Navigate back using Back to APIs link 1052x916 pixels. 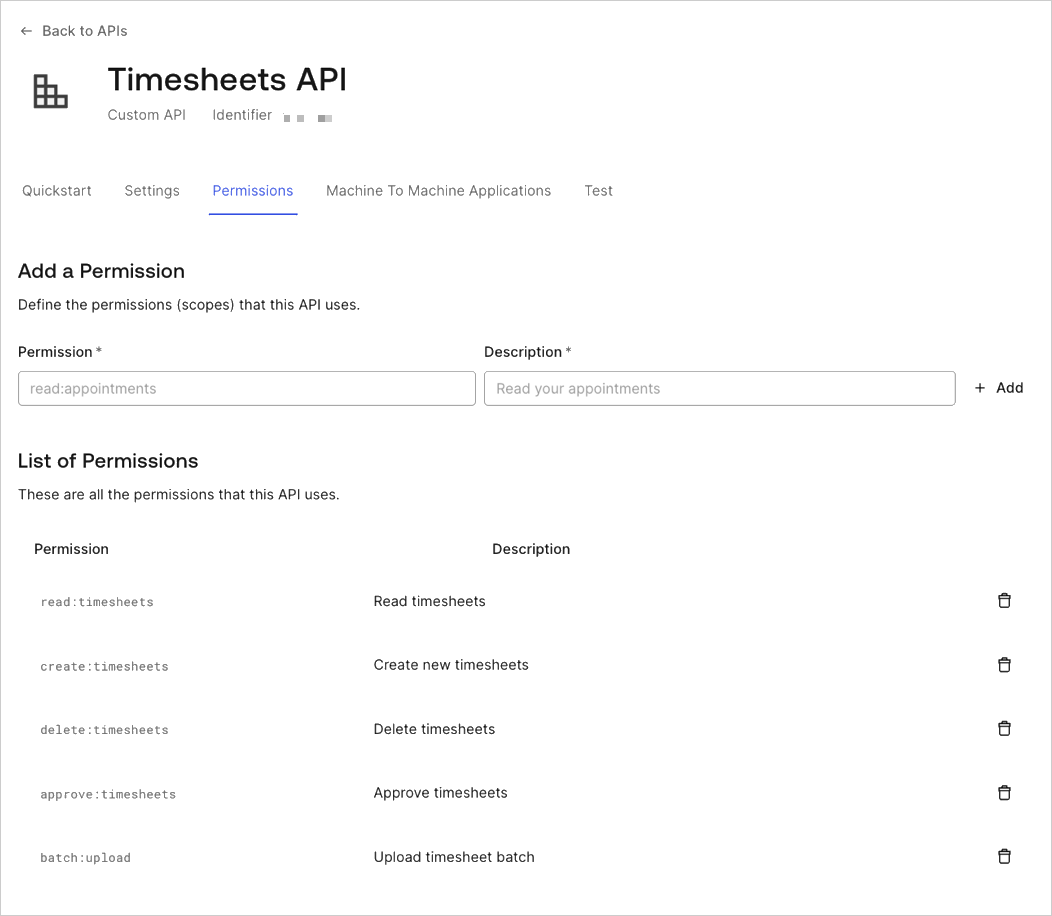point(85,31)
